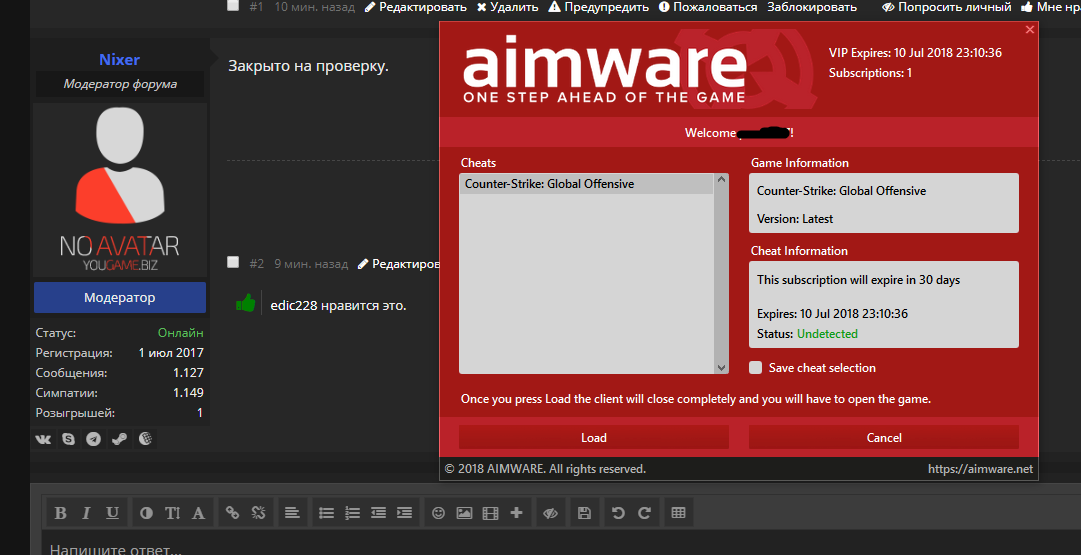Click the green thumbs-up like icon

[x=245, y=303]
